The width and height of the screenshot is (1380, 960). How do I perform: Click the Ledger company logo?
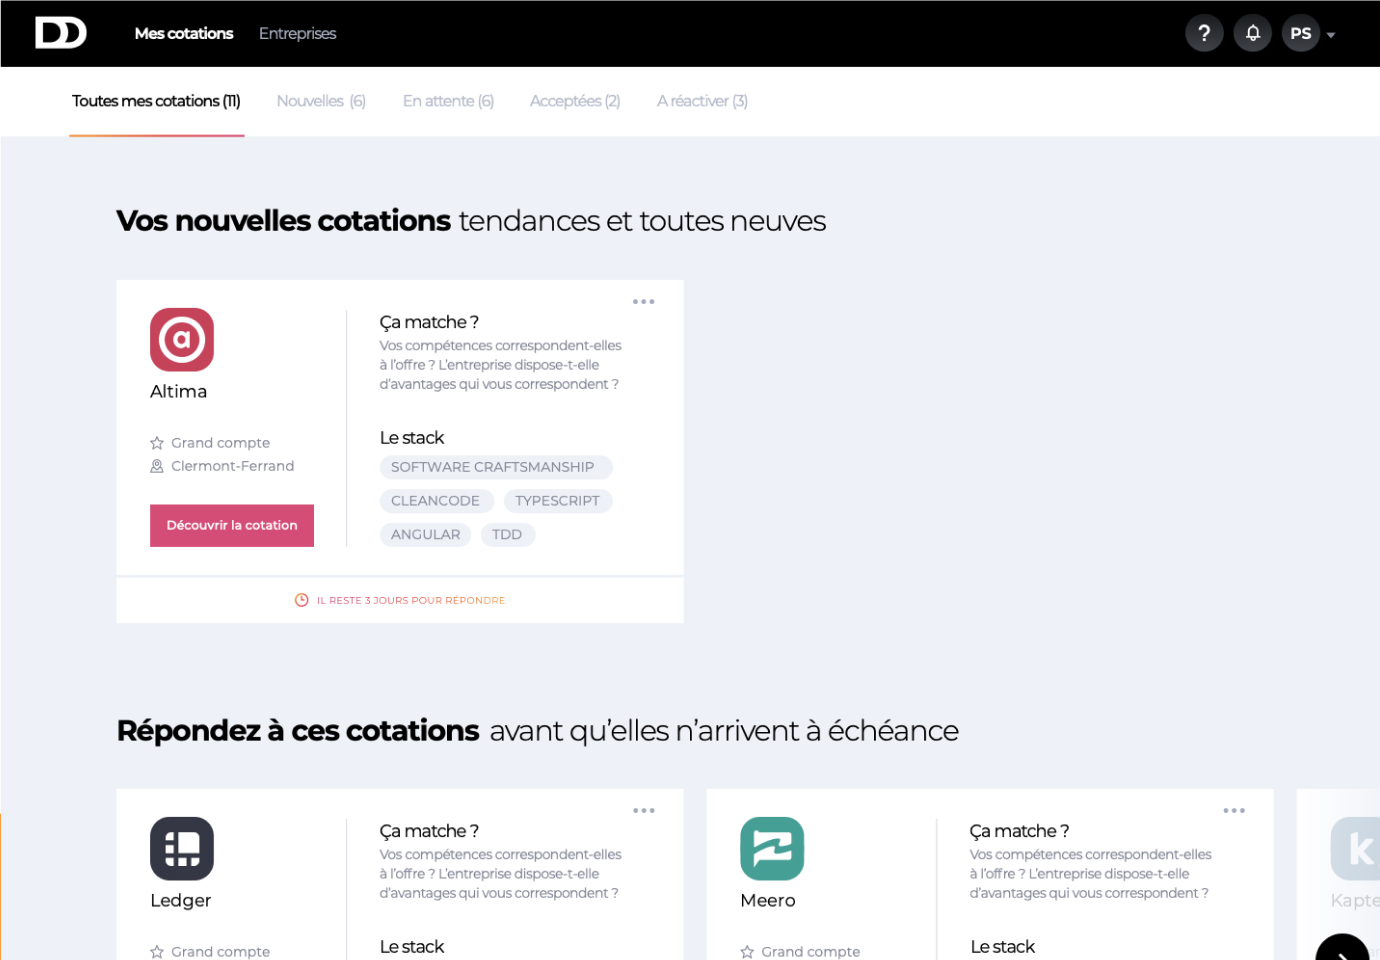182,849
